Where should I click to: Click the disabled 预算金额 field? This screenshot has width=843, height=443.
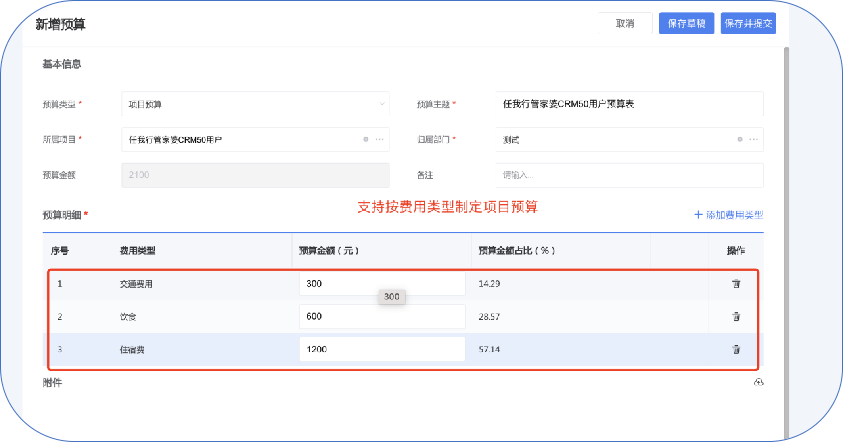tap(255, 175)
